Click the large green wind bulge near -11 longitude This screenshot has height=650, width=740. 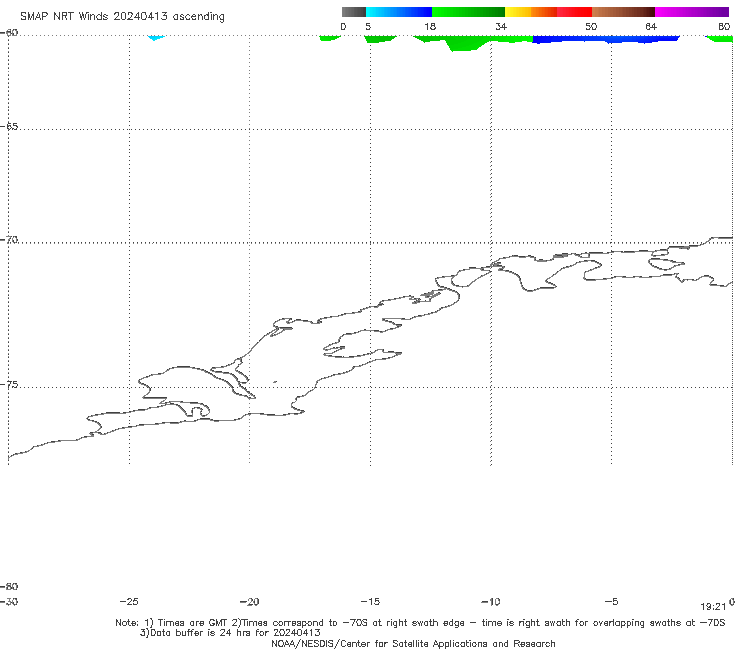[x=465, y=44]
